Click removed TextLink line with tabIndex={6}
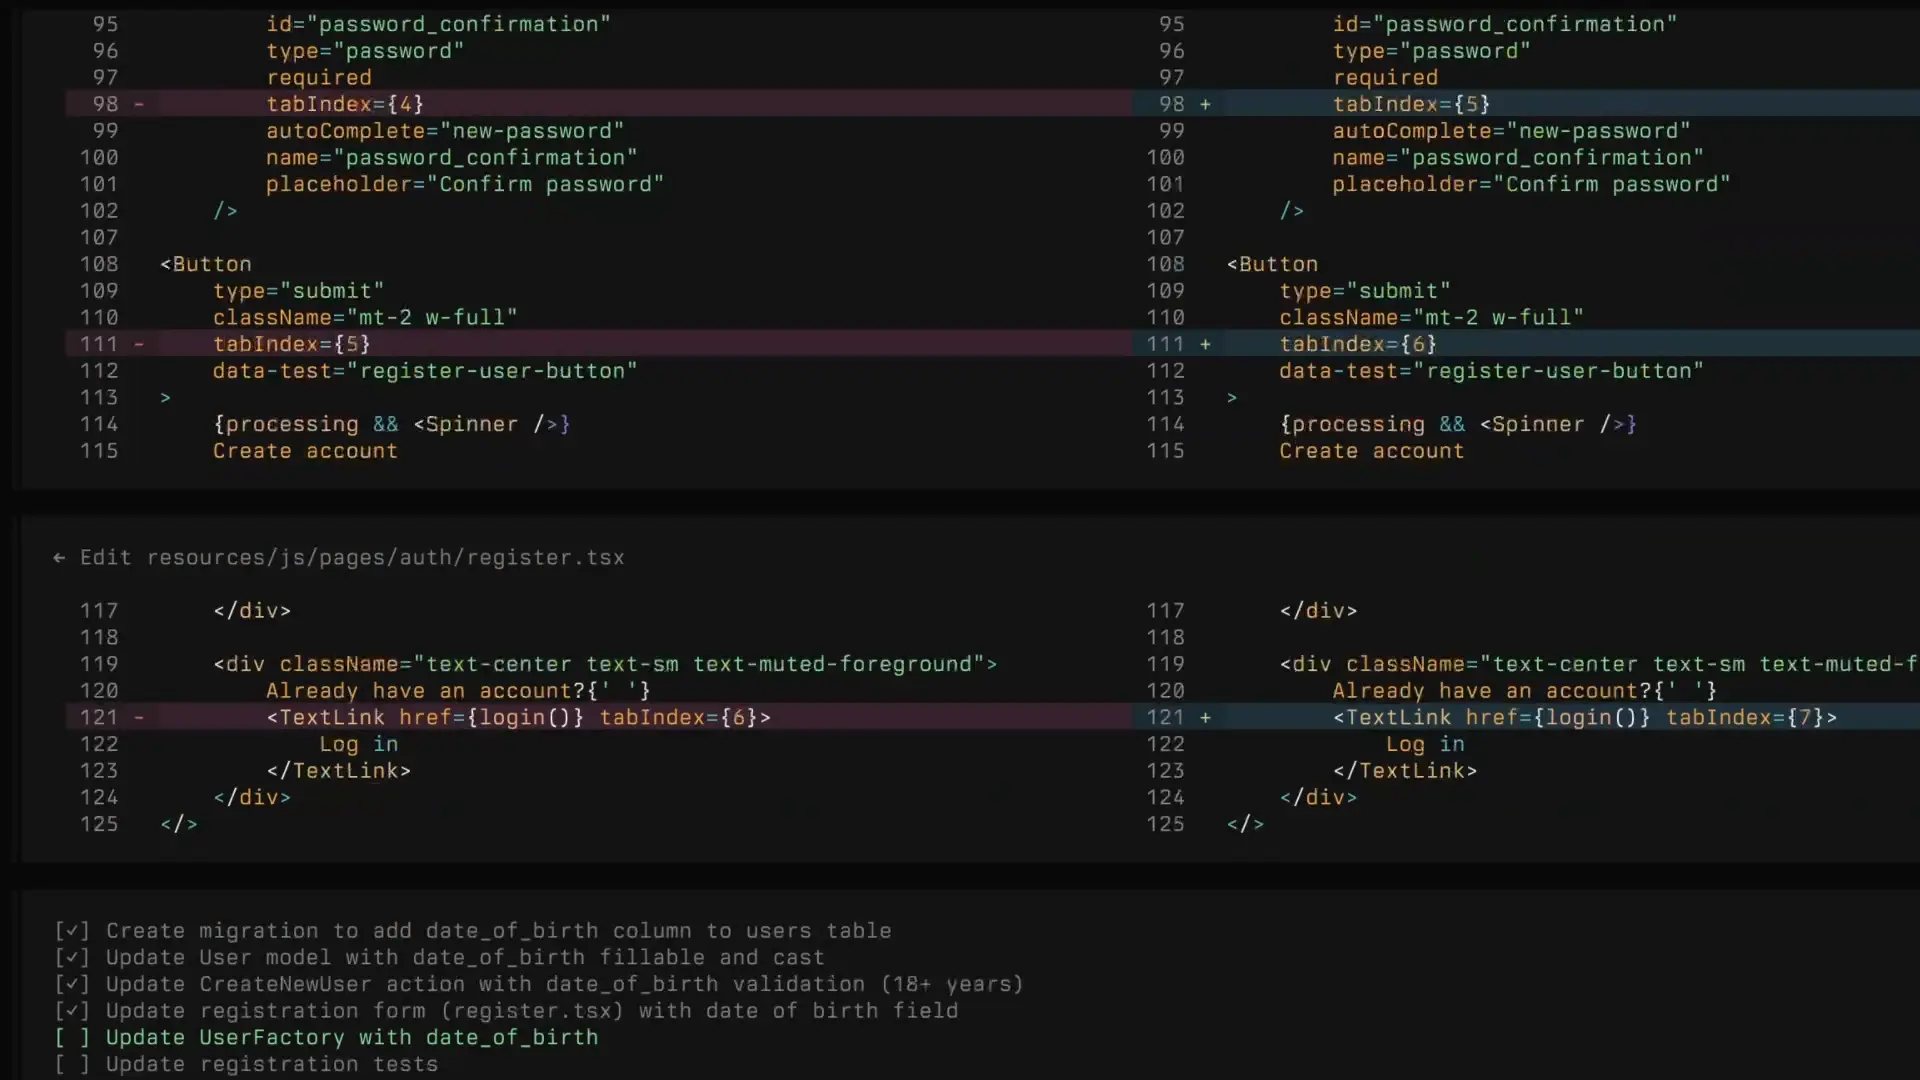 (x=518, y=717)
